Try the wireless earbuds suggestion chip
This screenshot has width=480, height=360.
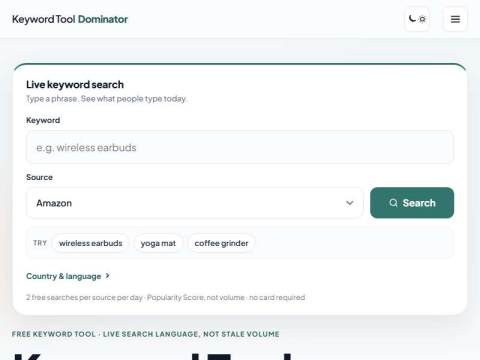(x=91, y=243)
